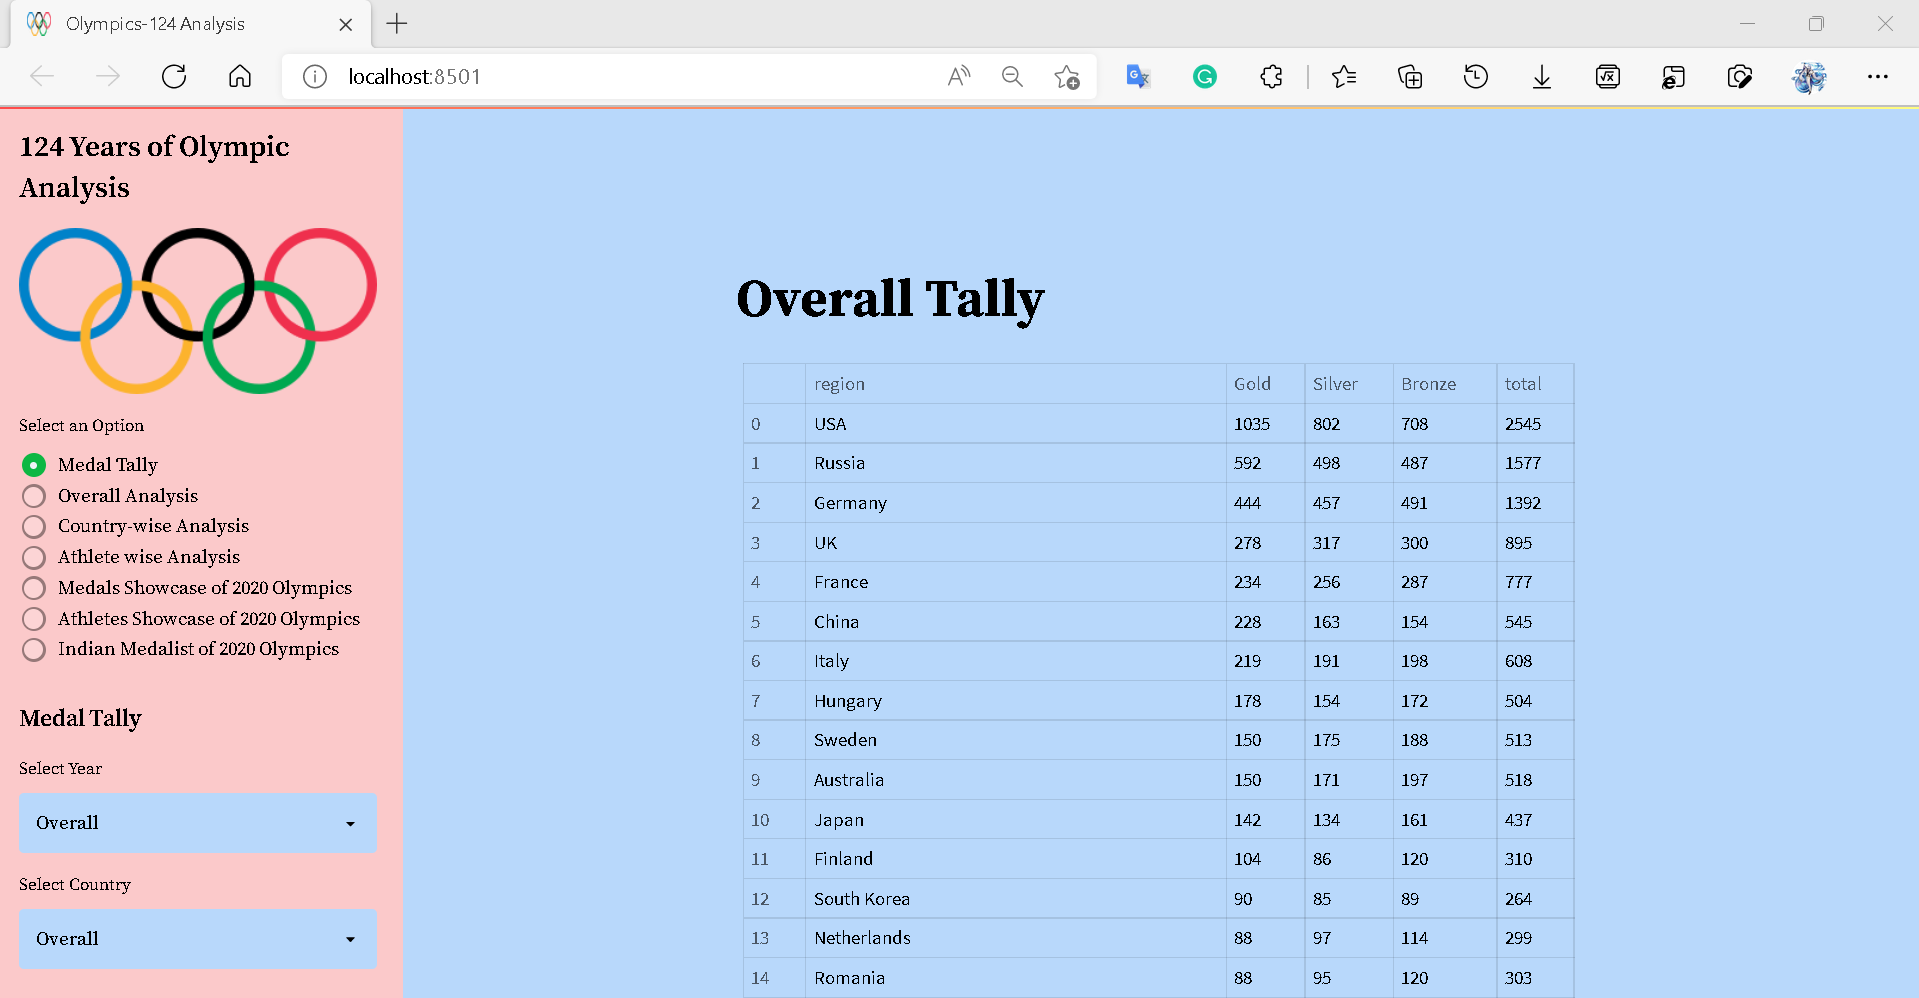
Task: Sort by the Bronze column header
Action: click(1445, 384)
